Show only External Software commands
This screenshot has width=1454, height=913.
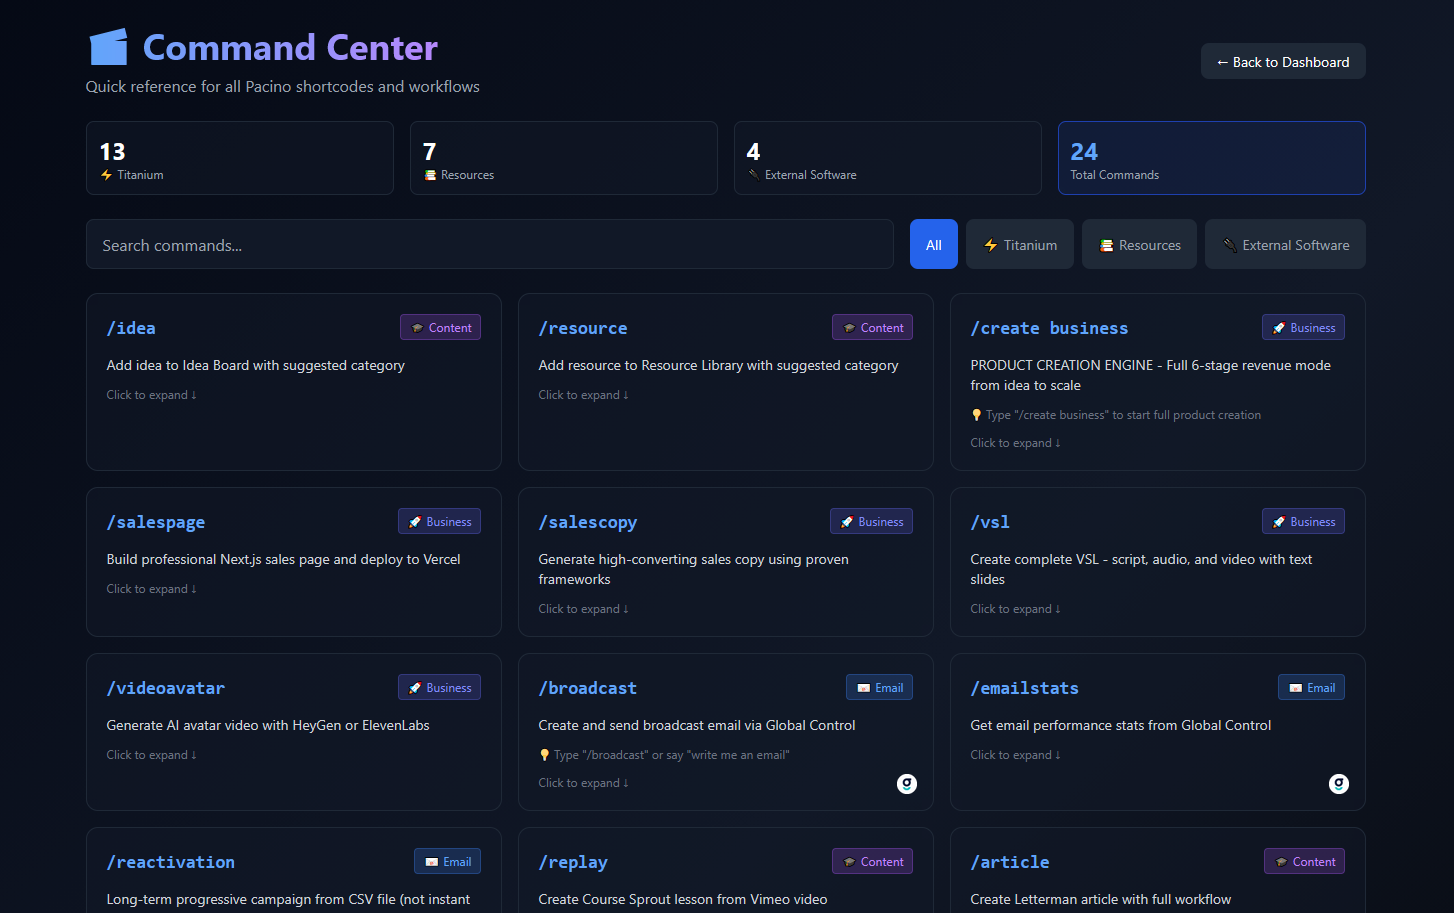1284,245
